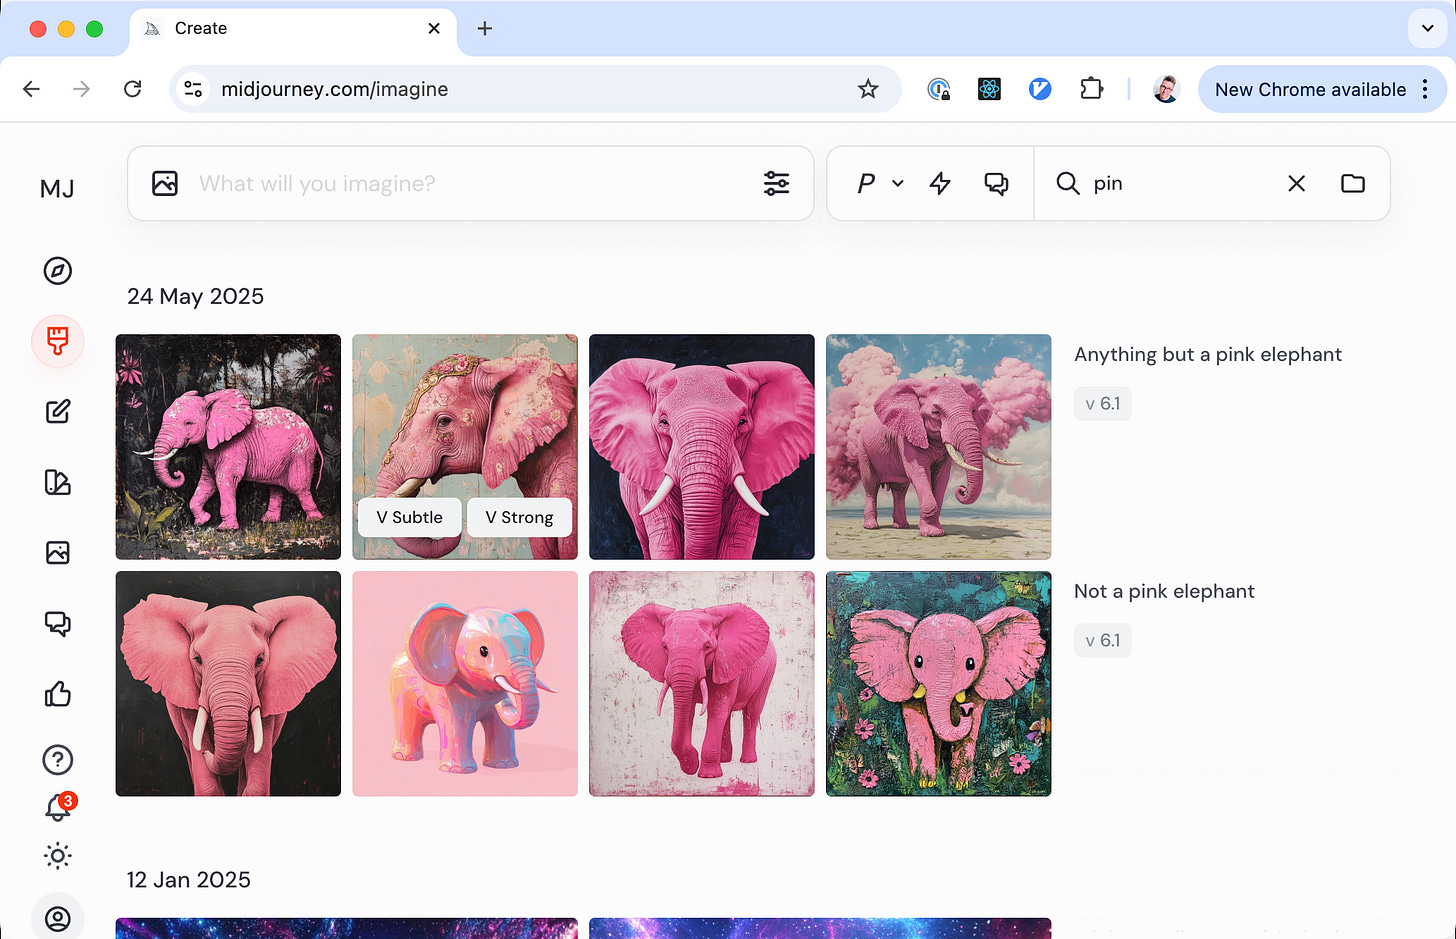Expand the tab search dropdown arrow
This screenshot has width=1456, height=939.
coord(1427,28)
